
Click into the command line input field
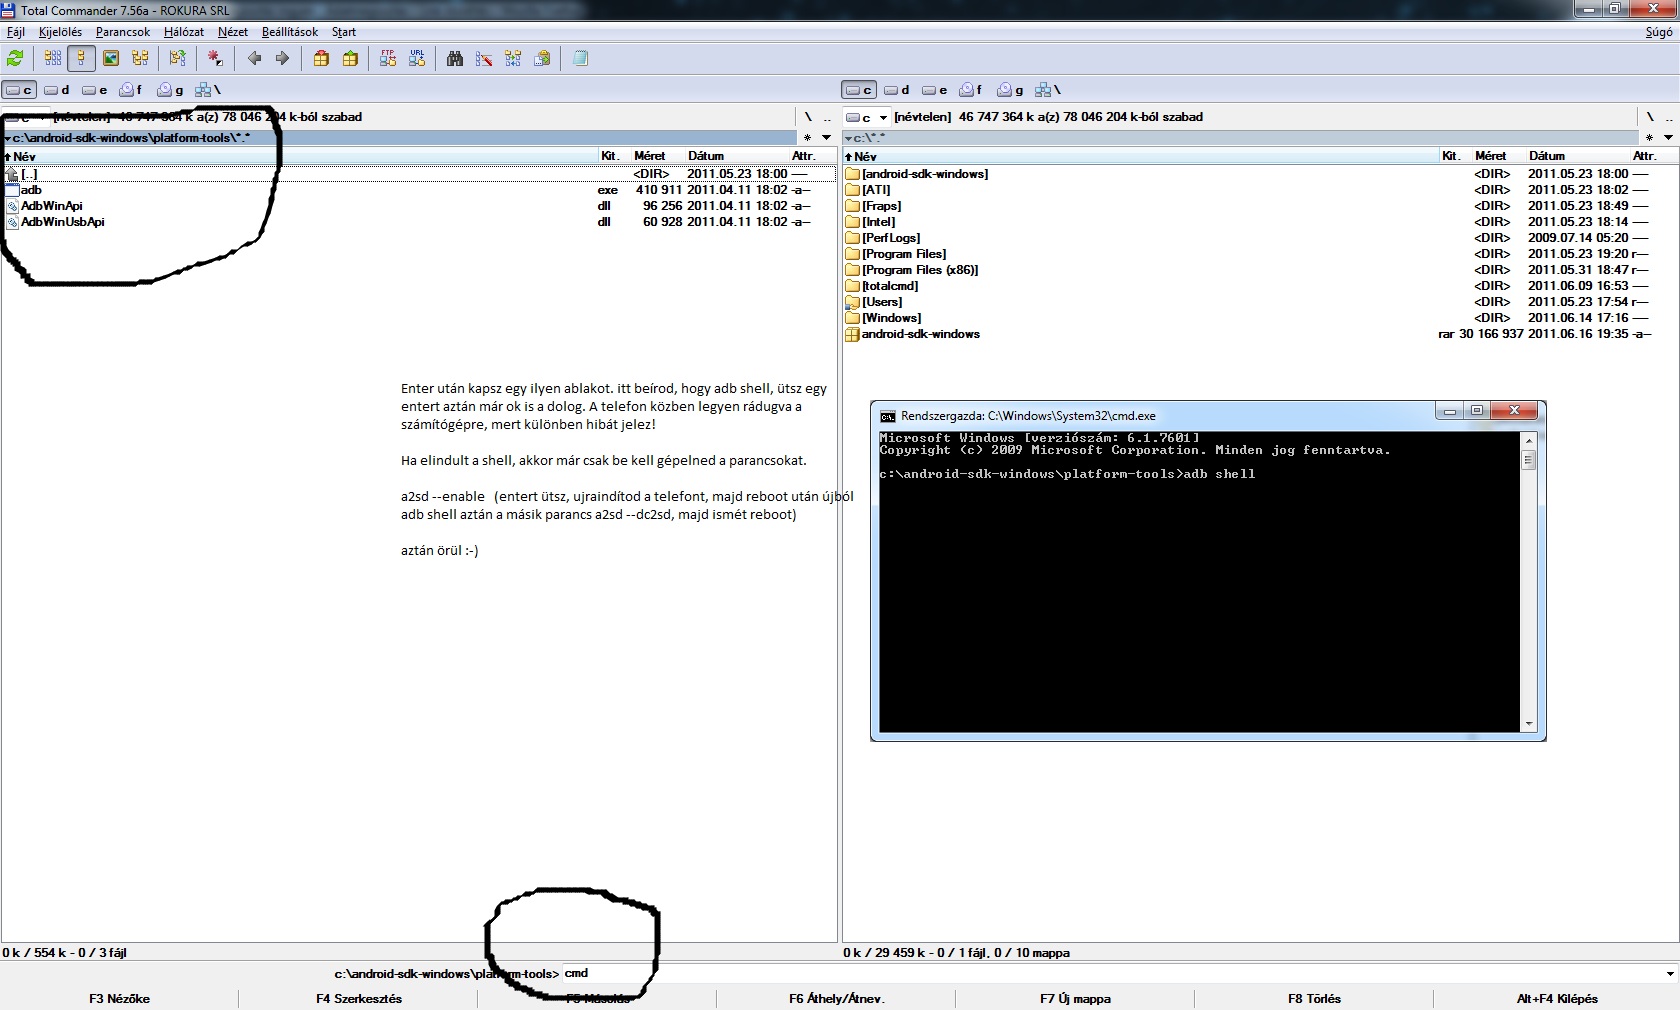pos(1110,974)
